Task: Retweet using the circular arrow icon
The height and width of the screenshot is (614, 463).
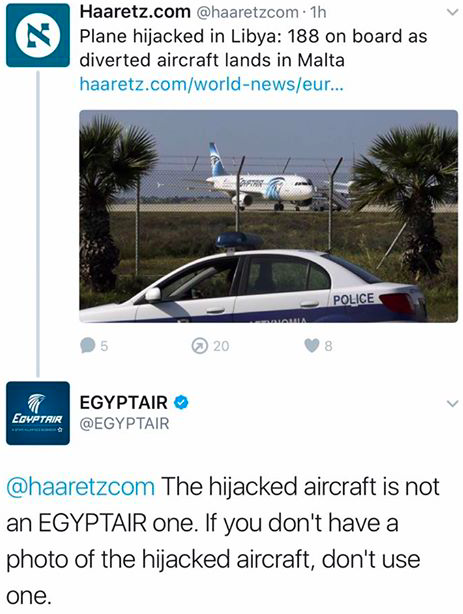Action: point(199,346)
